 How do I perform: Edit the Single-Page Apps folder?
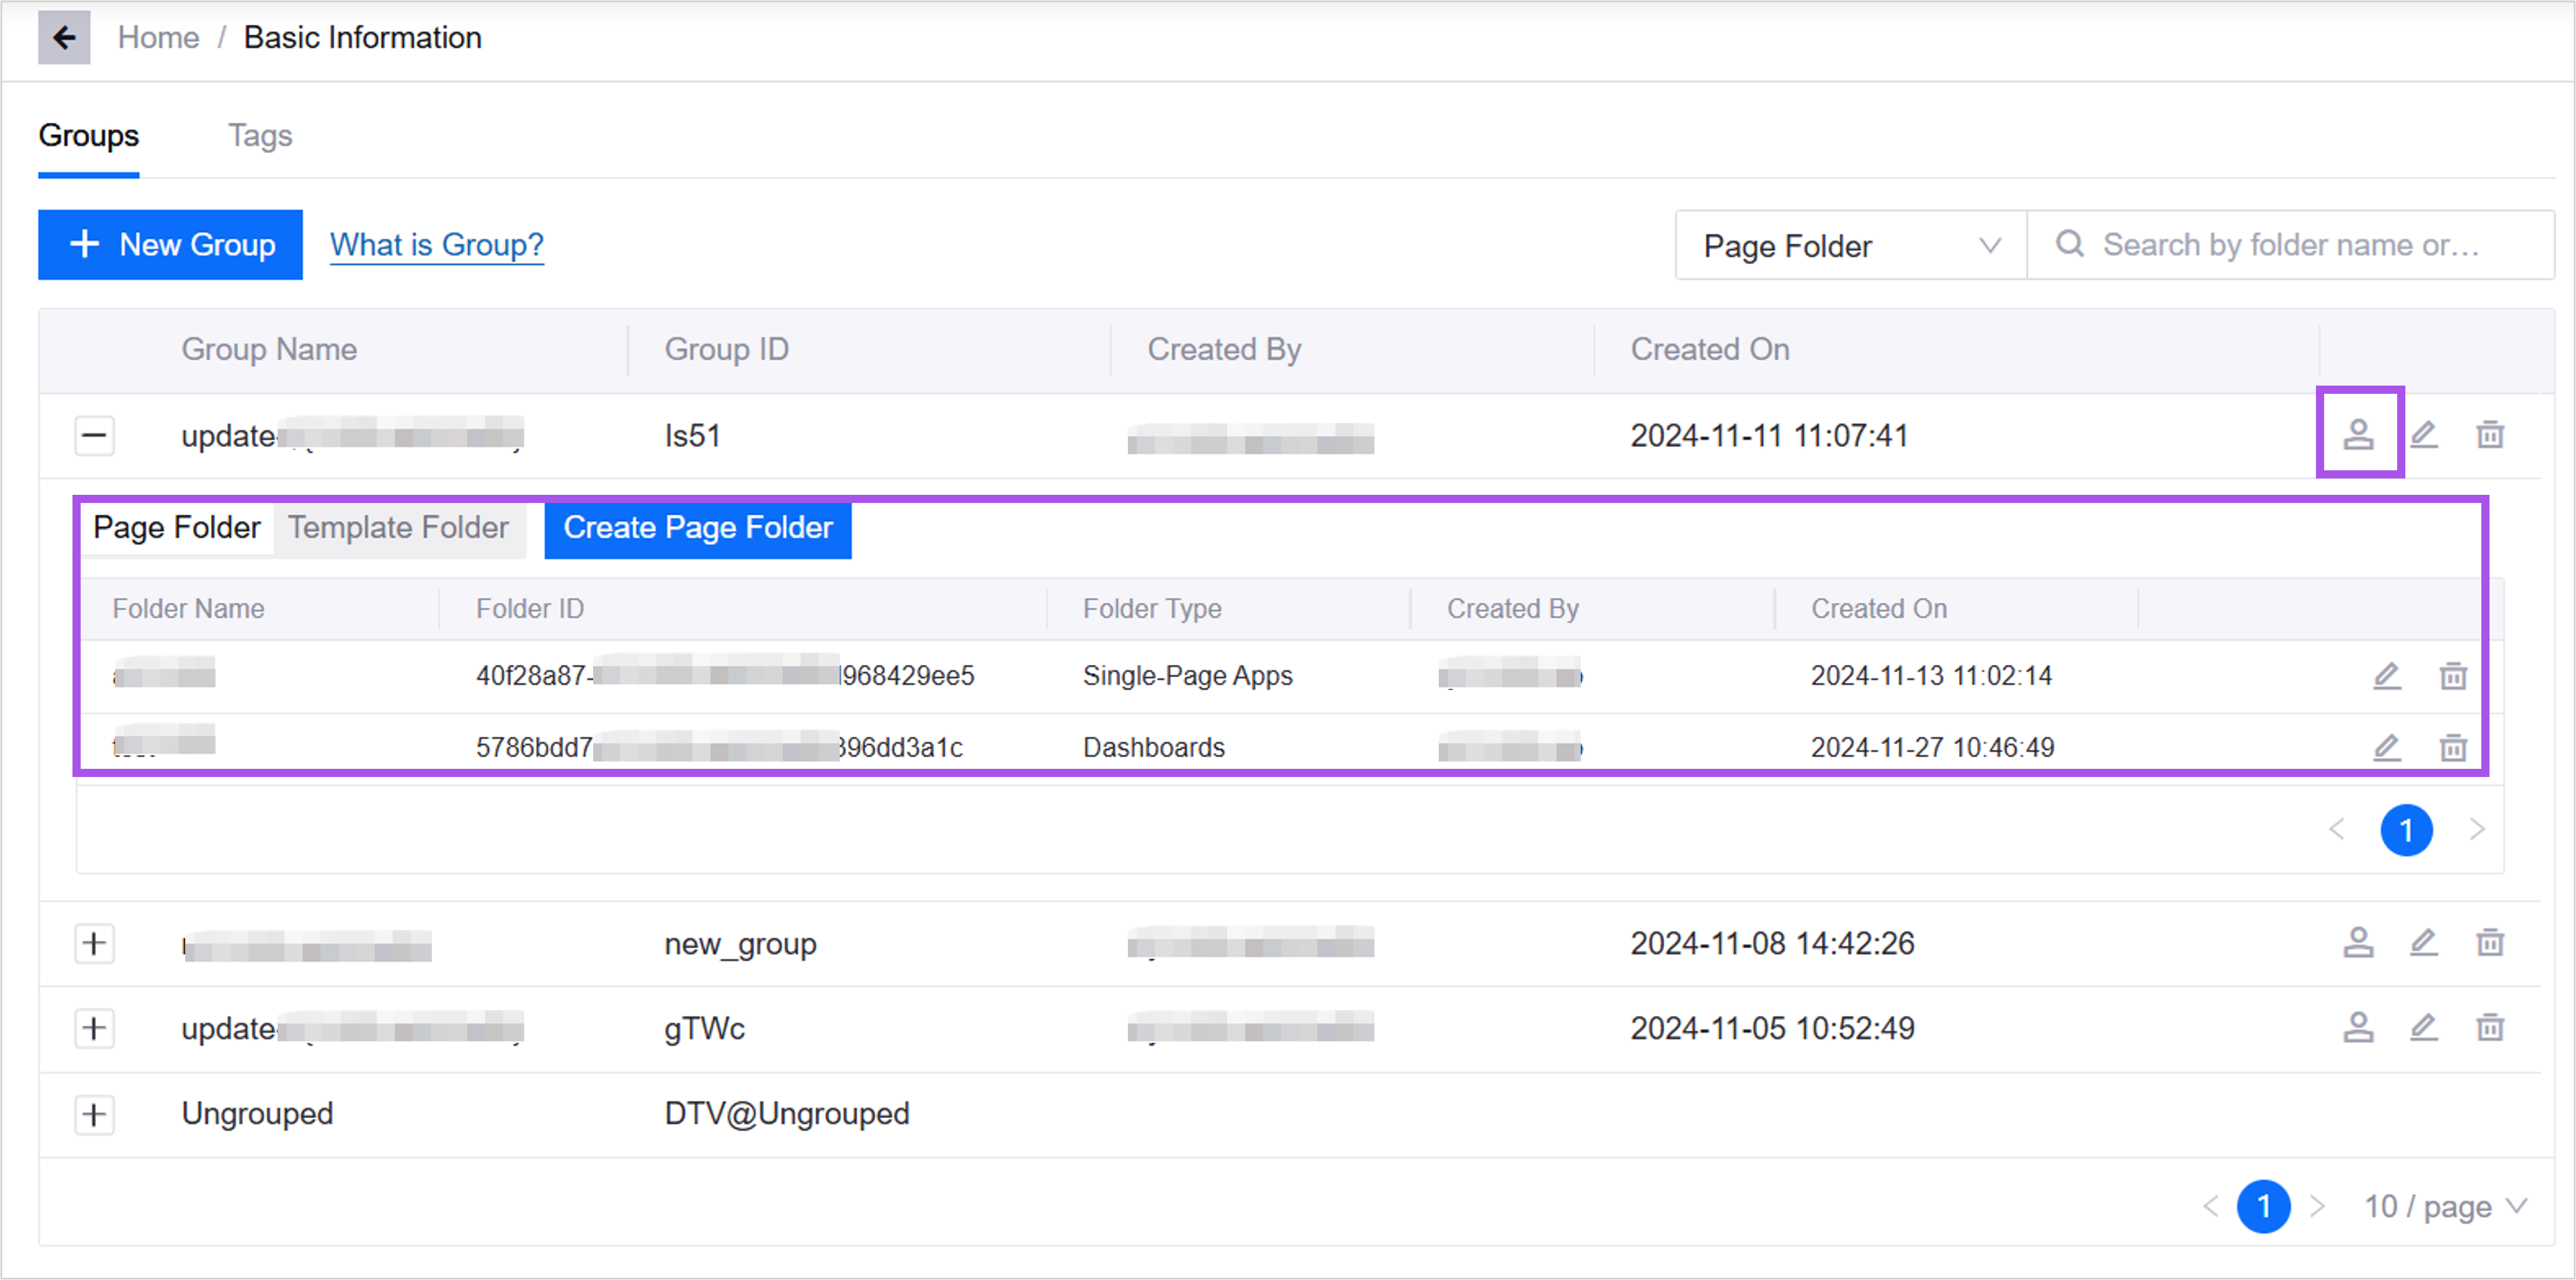click(x=2387, y=676)
